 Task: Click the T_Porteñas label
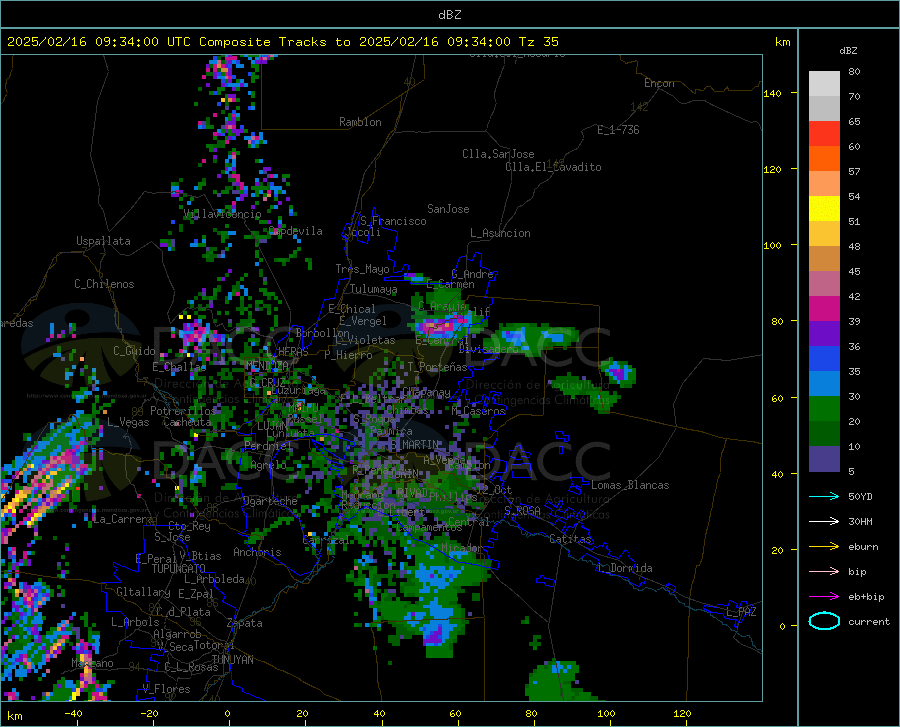(x=437, y=367)
